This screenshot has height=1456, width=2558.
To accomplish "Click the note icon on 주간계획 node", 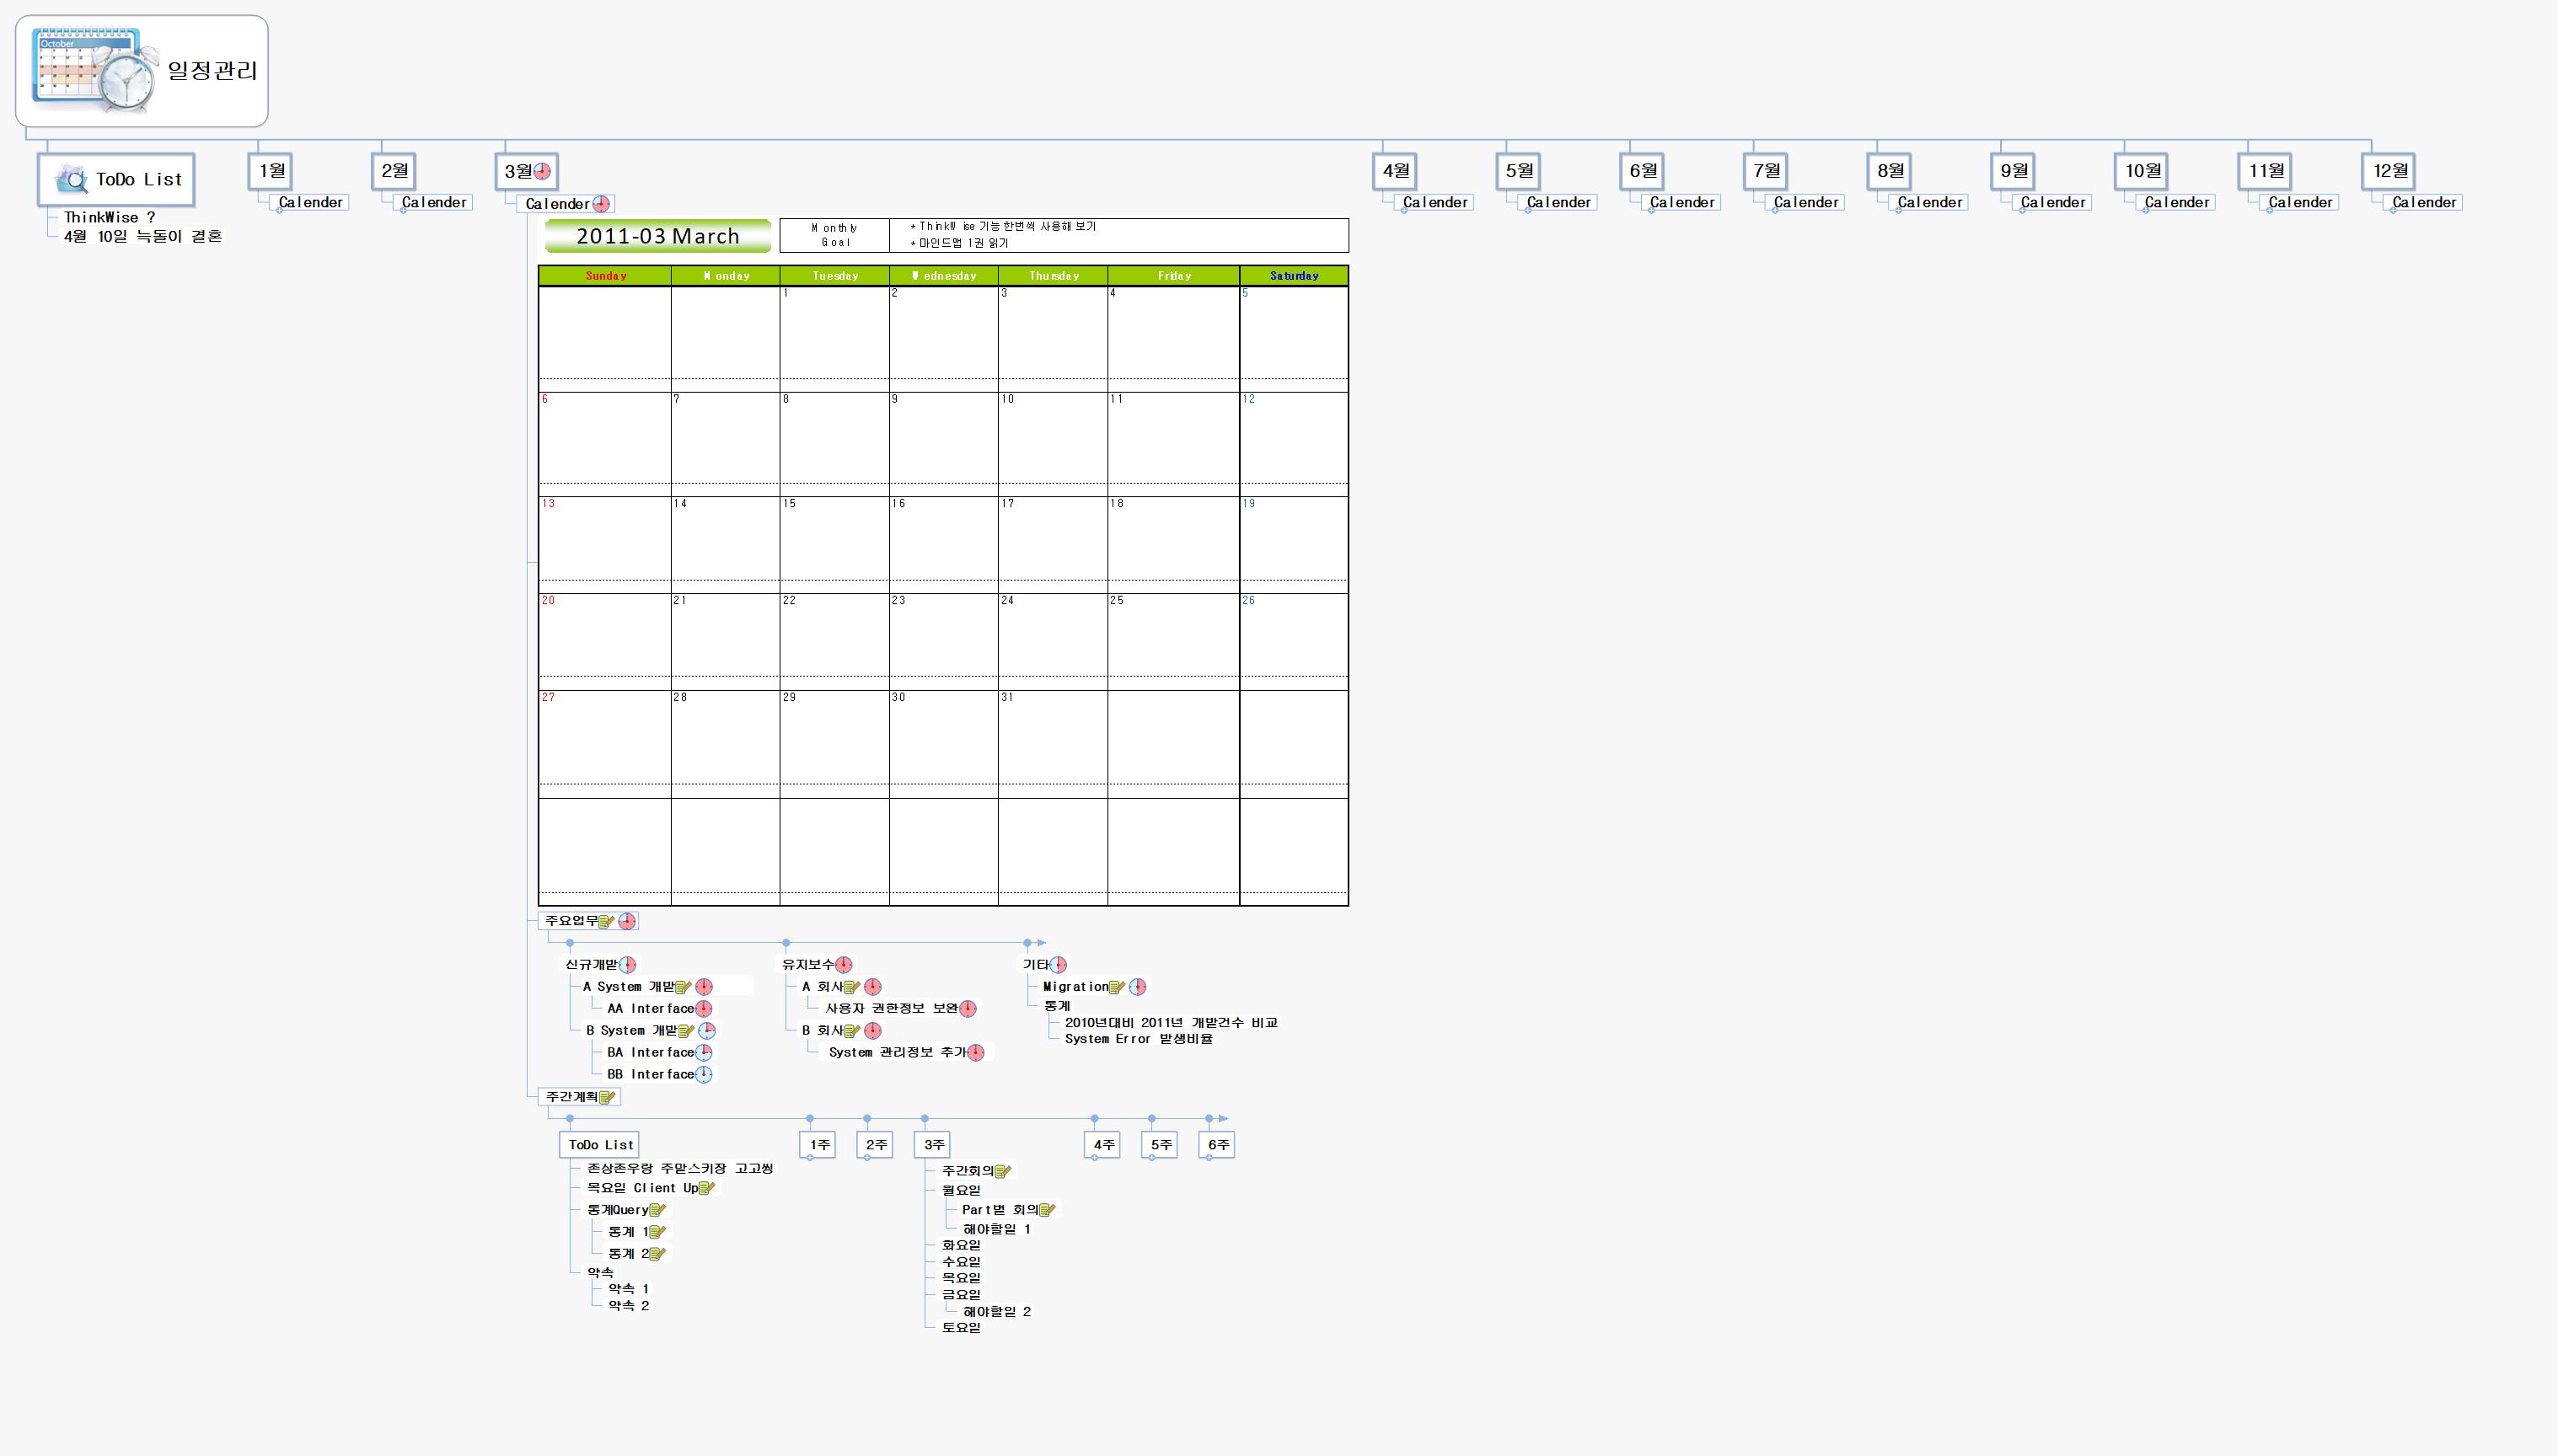I will [x=606, y=1097].
